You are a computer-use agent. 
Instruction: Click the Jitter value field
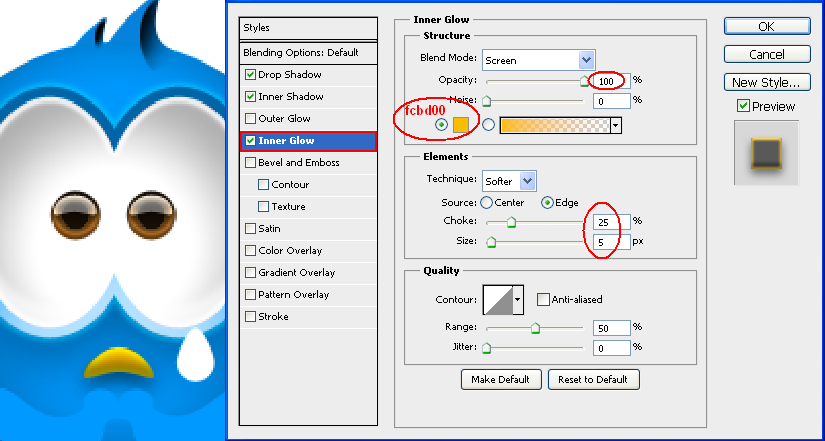click(x=611, y=348)
